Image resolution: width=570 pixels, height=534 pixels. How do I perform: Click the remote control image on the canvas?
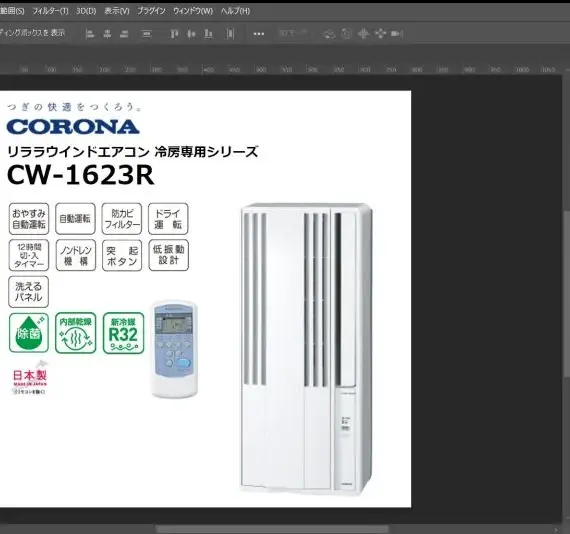click(174, 349)
